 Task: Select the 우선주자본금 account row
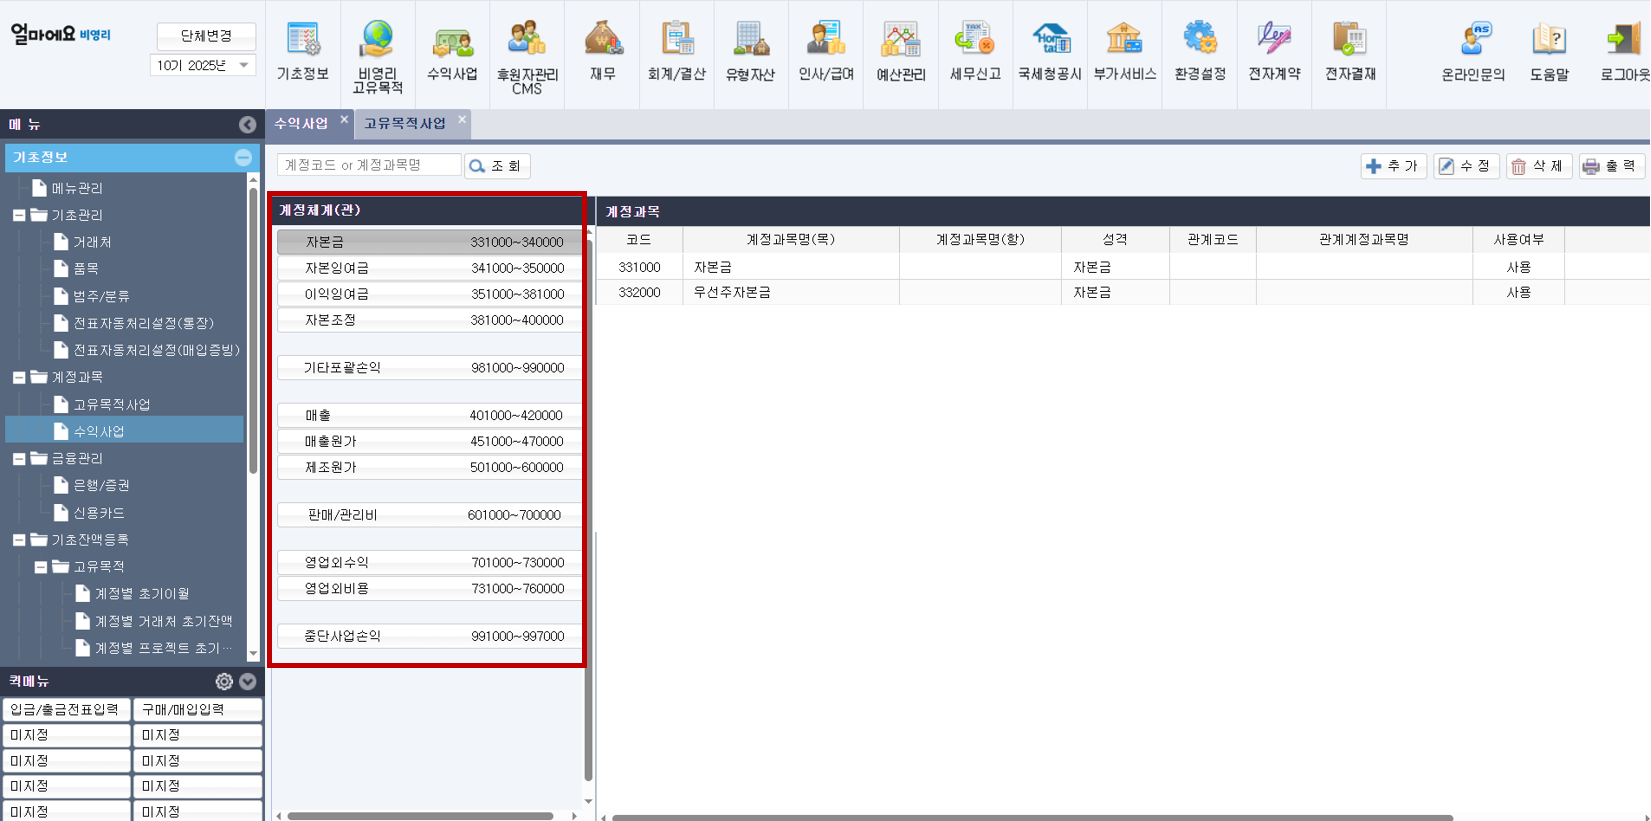(1122, 292)
